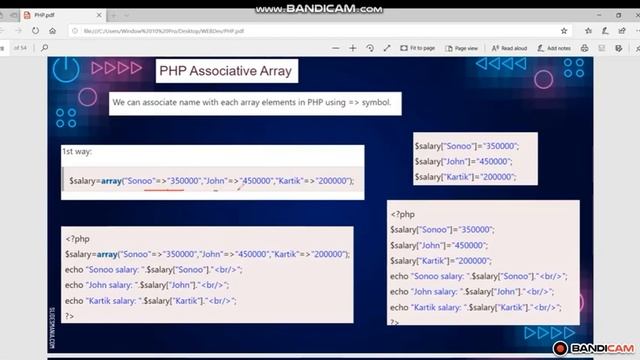Click $salary["John"]="450000" in top right box
640x360 pixels.
[463, 162]
